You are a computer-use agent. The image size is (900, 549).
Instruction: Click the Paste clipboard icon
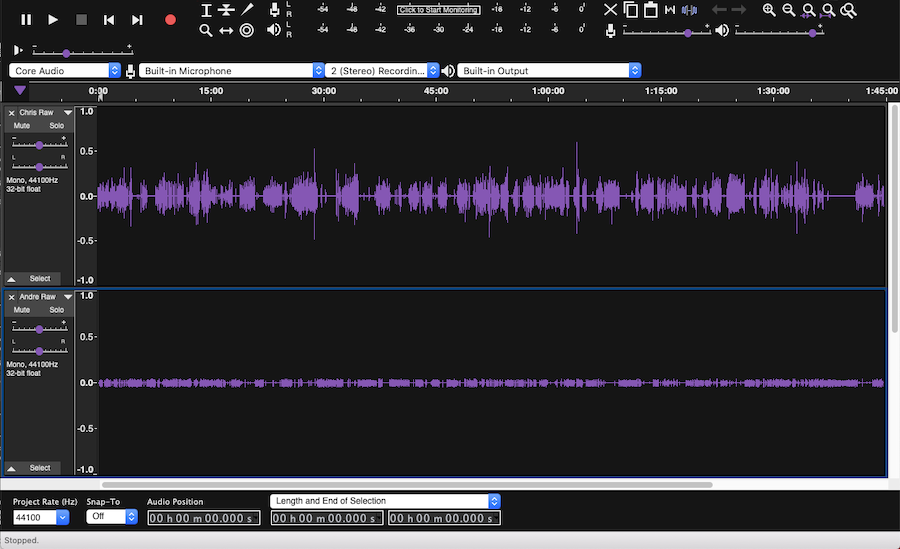coord(651,10)
